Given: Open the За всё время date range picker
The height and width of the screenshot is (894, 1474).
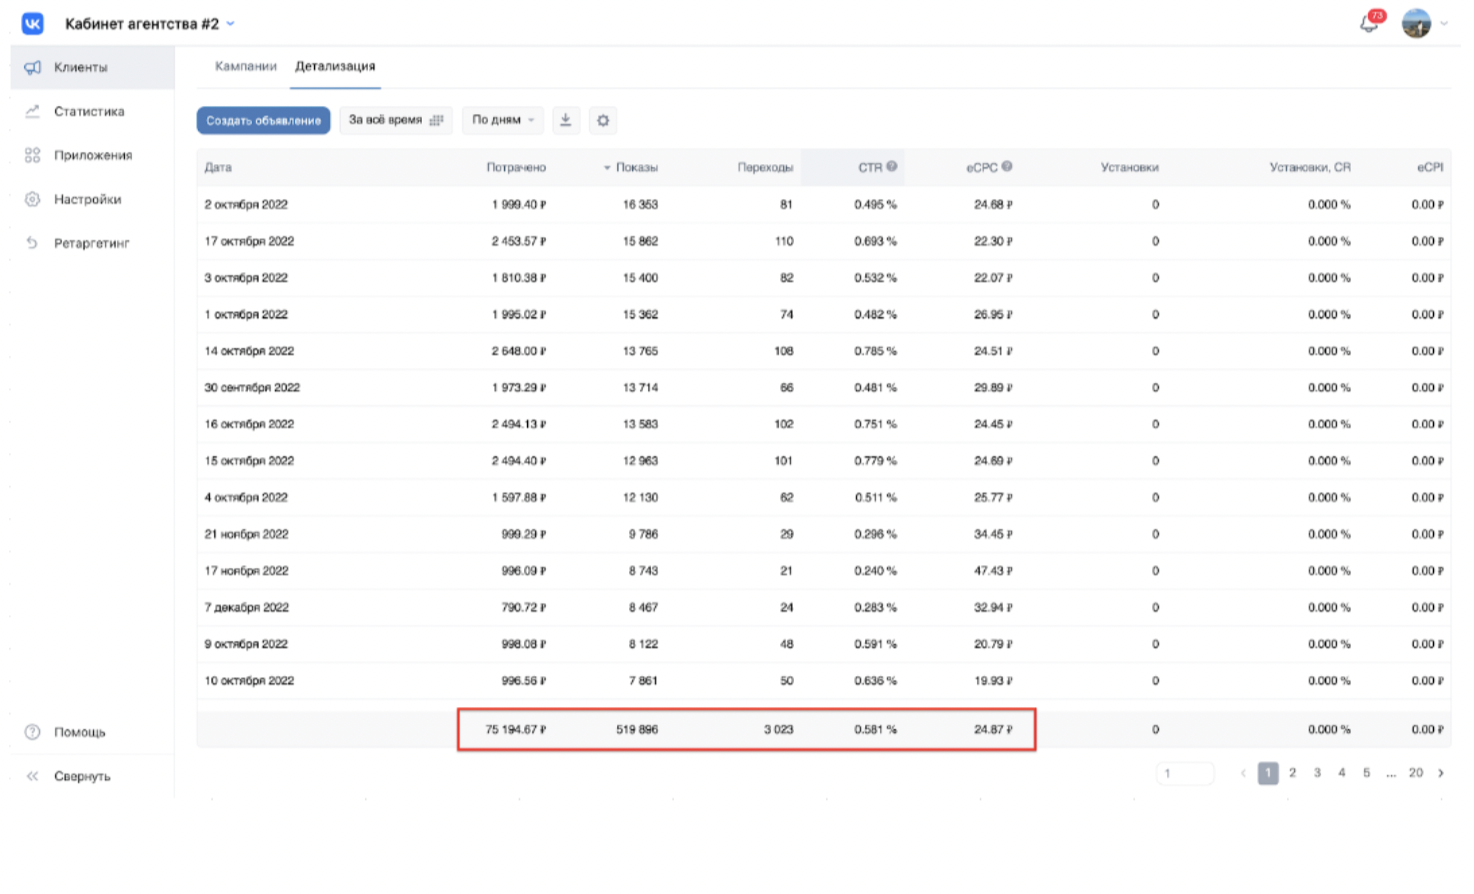Looking at the screenshot, I should coord(396,120).
